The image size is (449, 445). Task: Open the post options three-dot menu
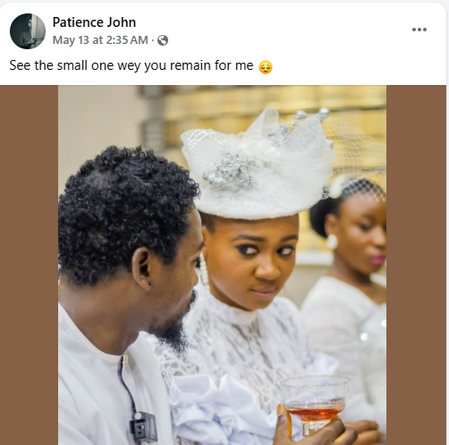(419, 30)
